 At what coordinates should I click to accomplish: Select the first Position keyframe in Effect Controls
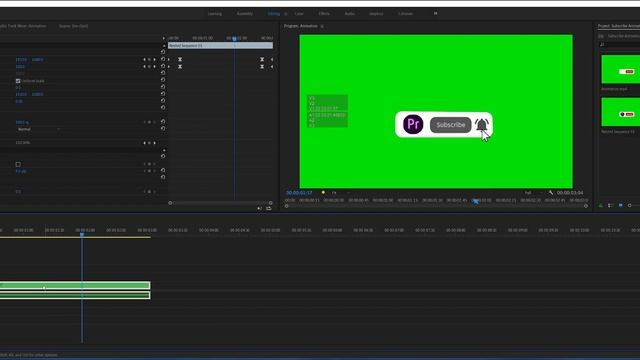[x=180, y=60]
